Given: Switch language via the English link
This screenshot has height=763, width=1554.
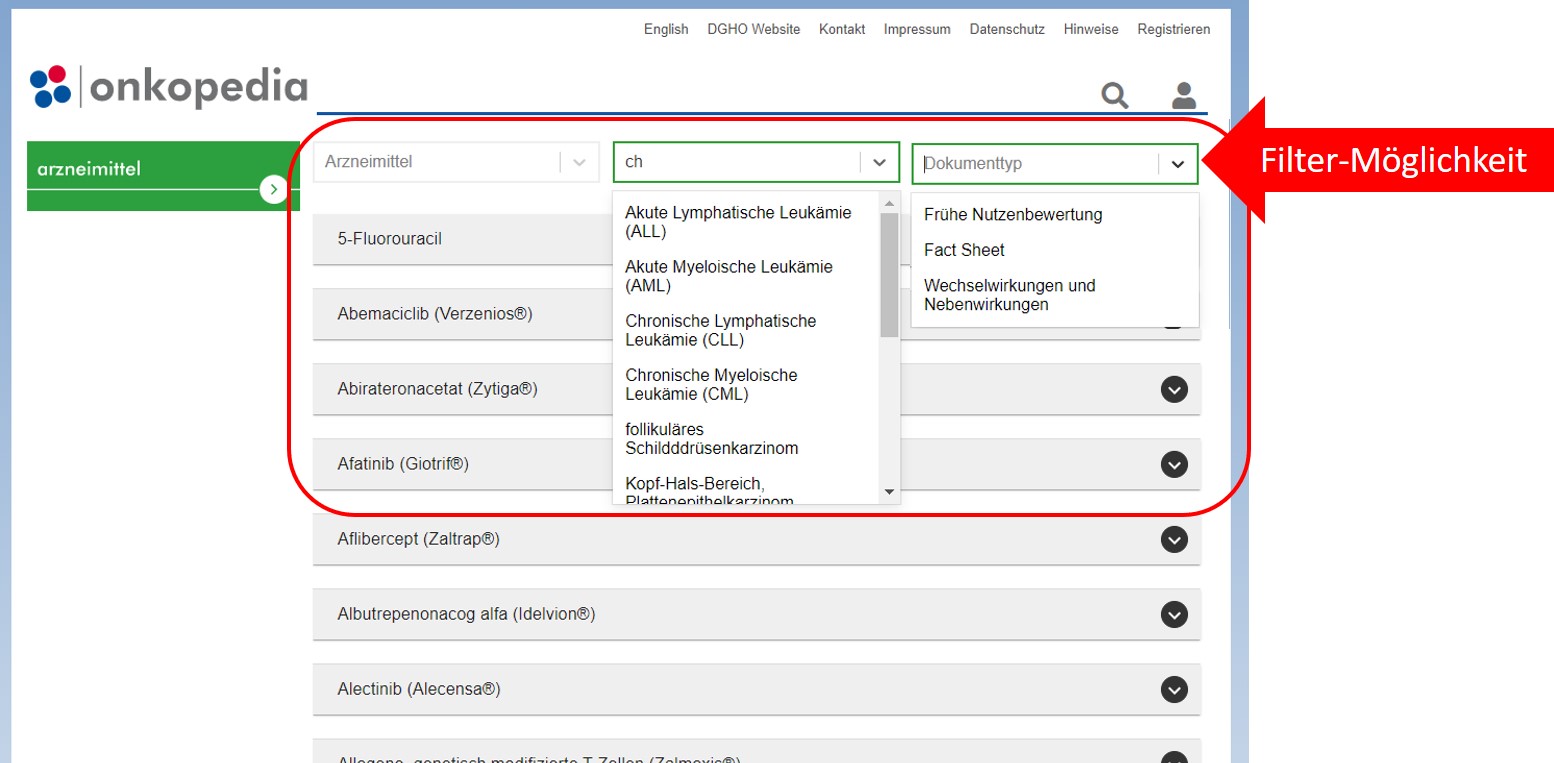Looking at the screenshot, I should click(x=666, y=29).
